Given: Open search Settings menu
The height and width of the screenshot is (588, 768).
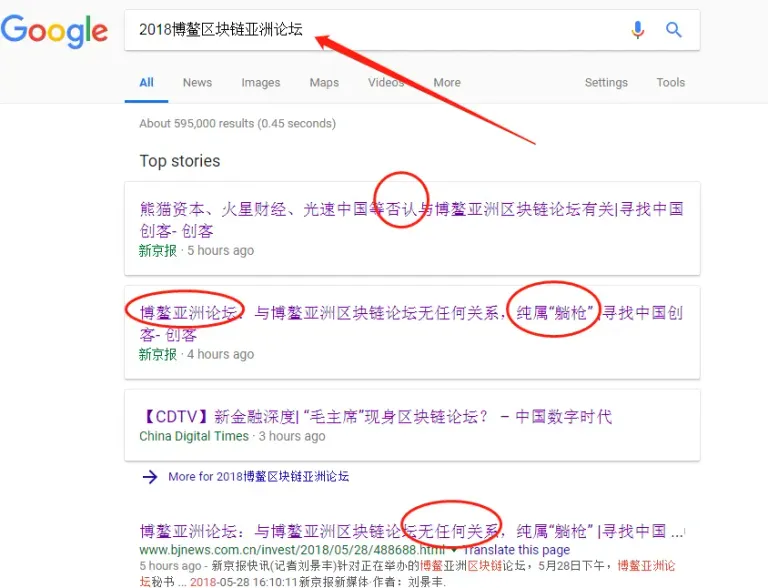Looking at the screenshot, I should coord(606,82).
